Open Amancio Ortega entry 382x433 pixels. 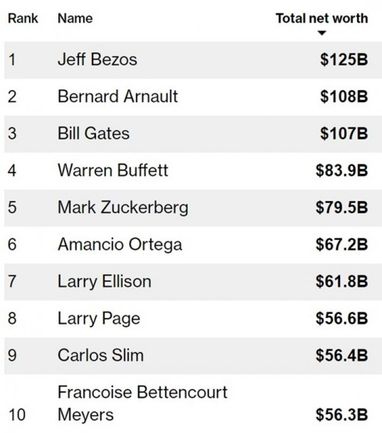click(x=120, y=245)
